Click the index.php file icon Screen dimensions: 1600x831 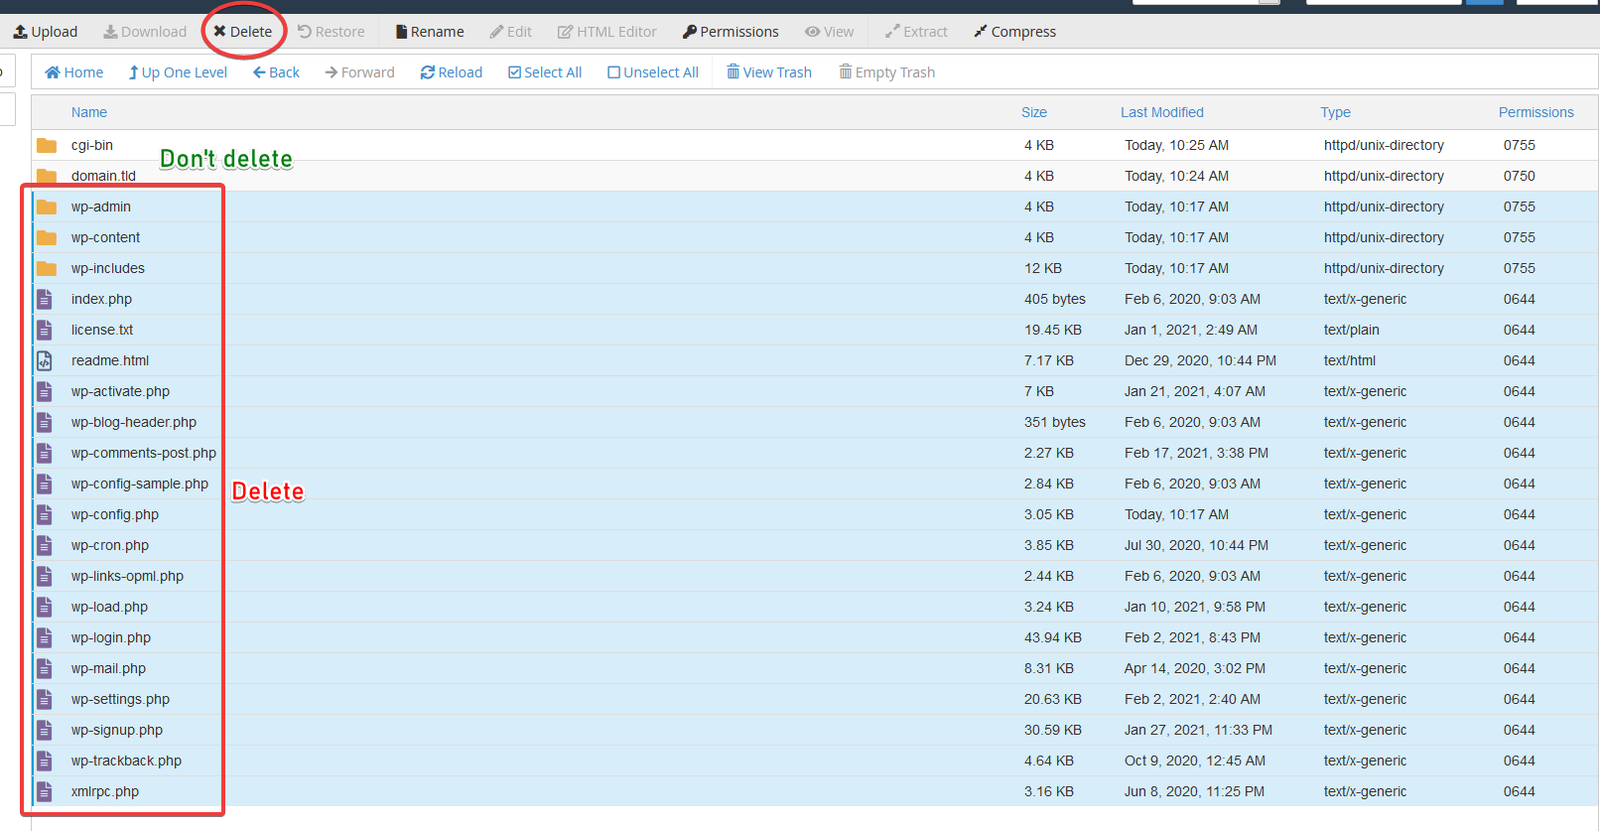45,299
